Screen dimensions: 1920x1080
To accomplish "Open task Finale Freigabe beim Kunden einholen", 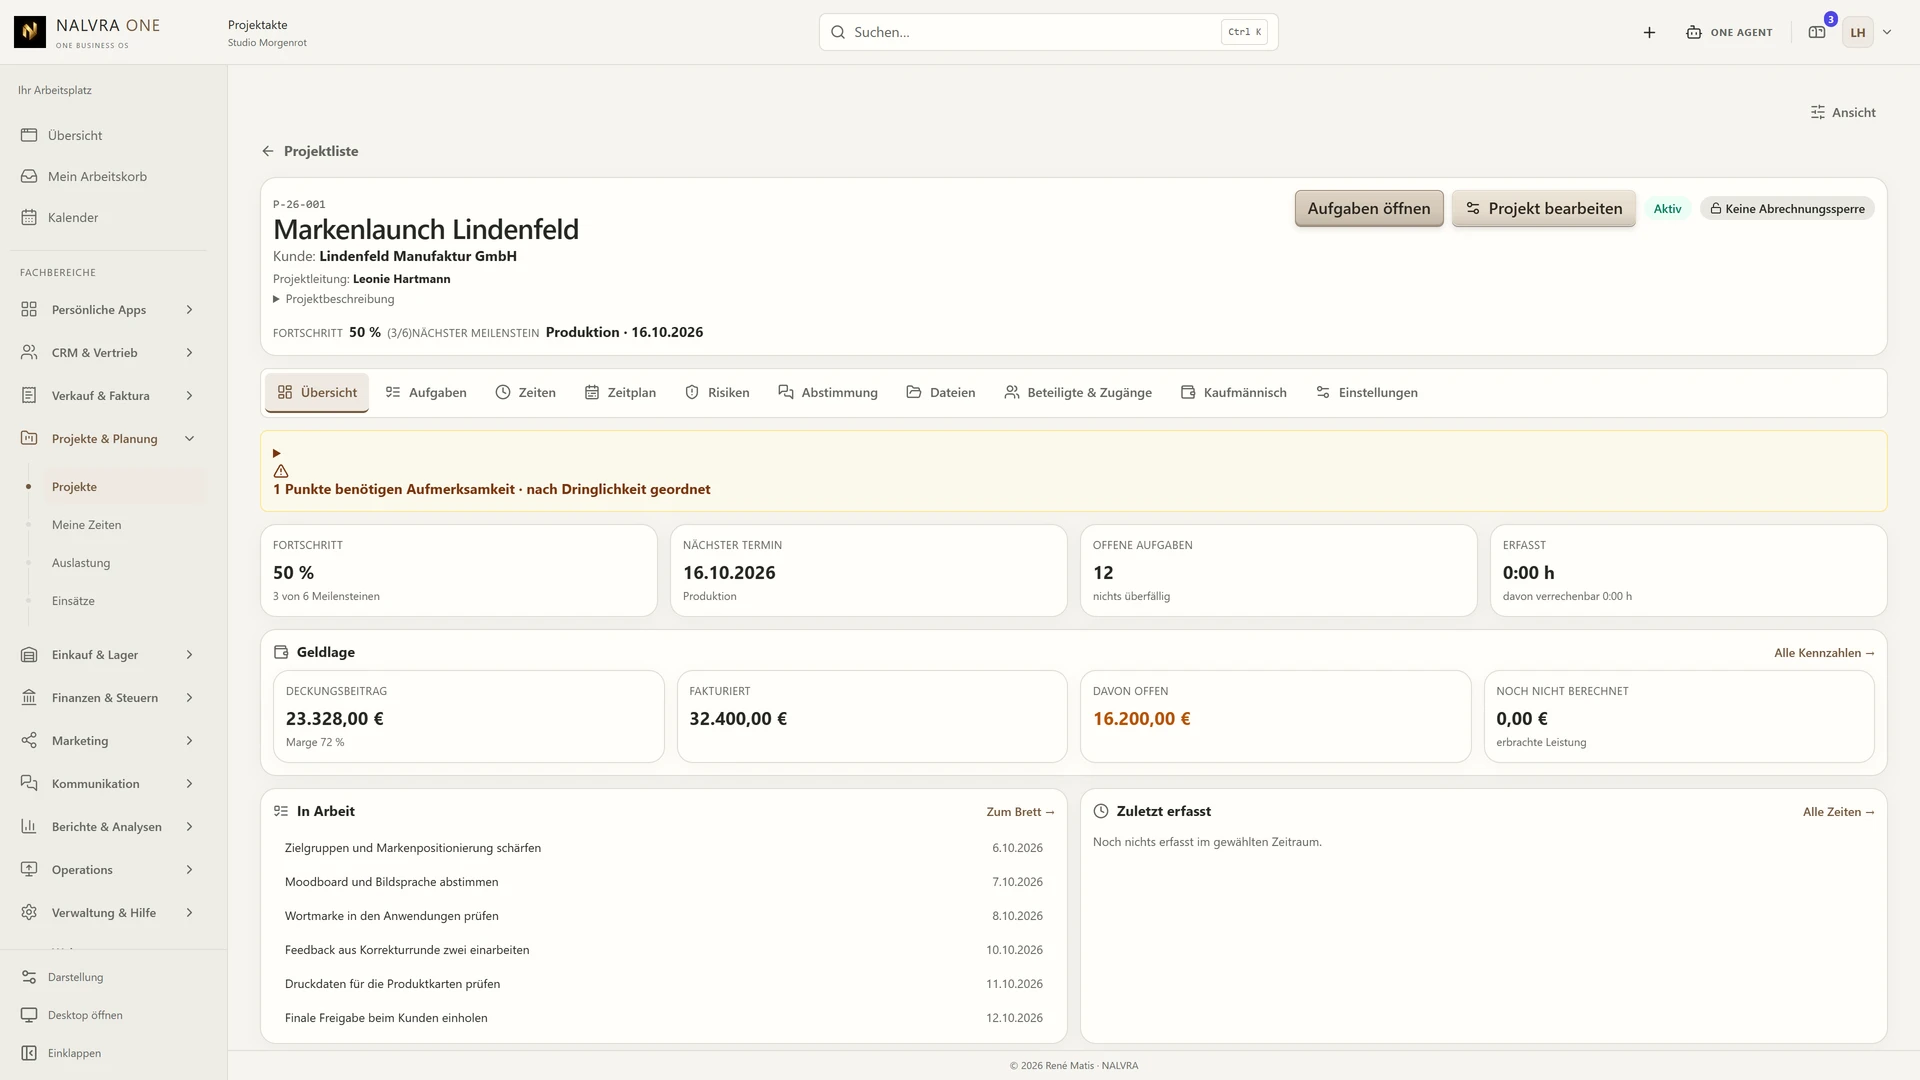I will 664,1018.
